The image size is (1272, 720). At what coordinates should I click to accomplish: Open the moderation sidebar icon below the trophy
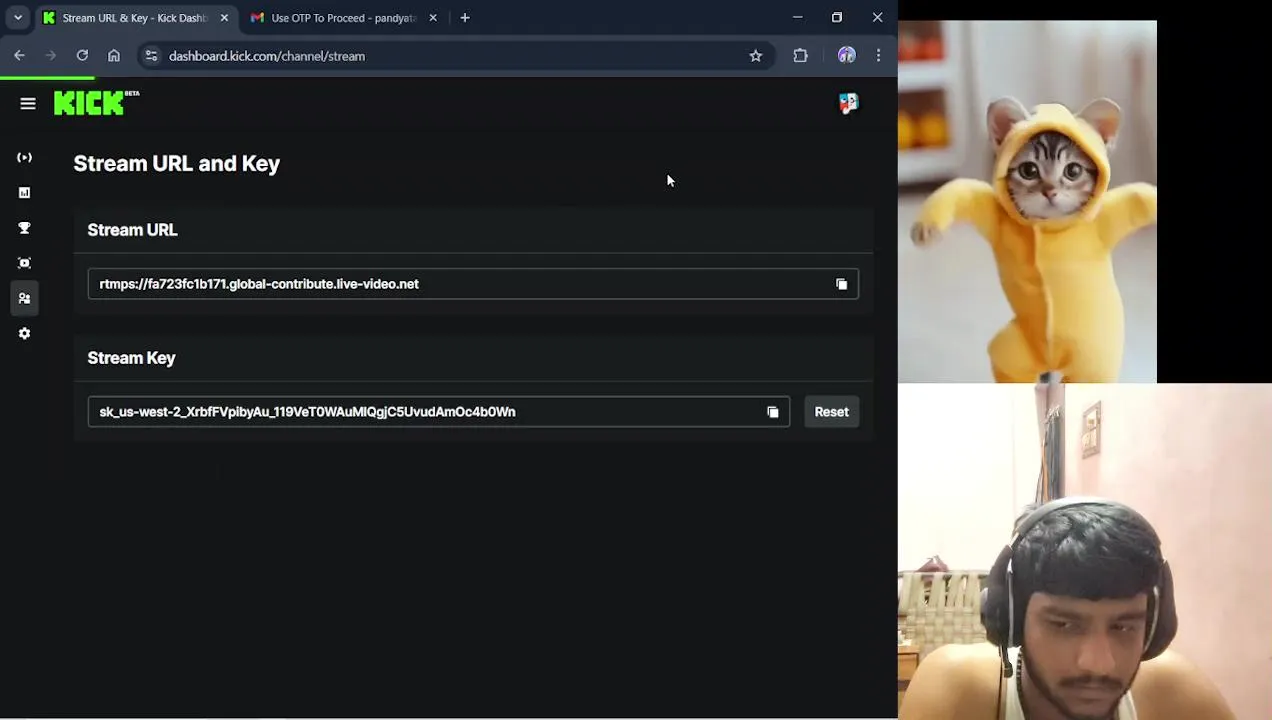point(24,263)
